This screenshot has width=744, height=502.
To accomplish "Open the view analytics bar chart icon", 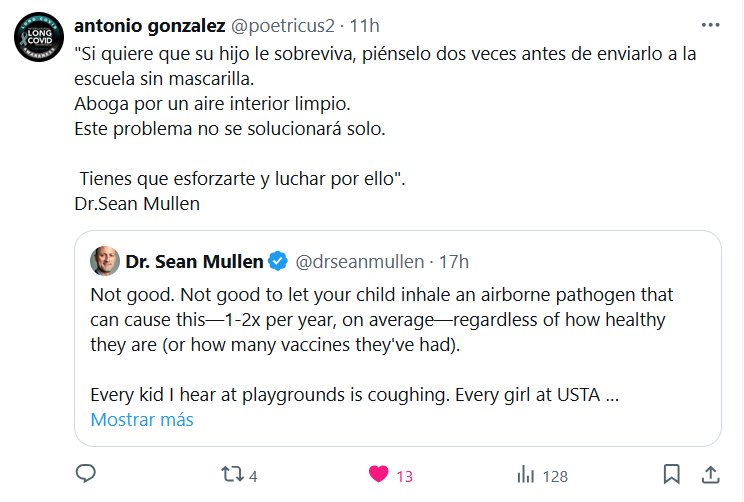I will 525,475.
